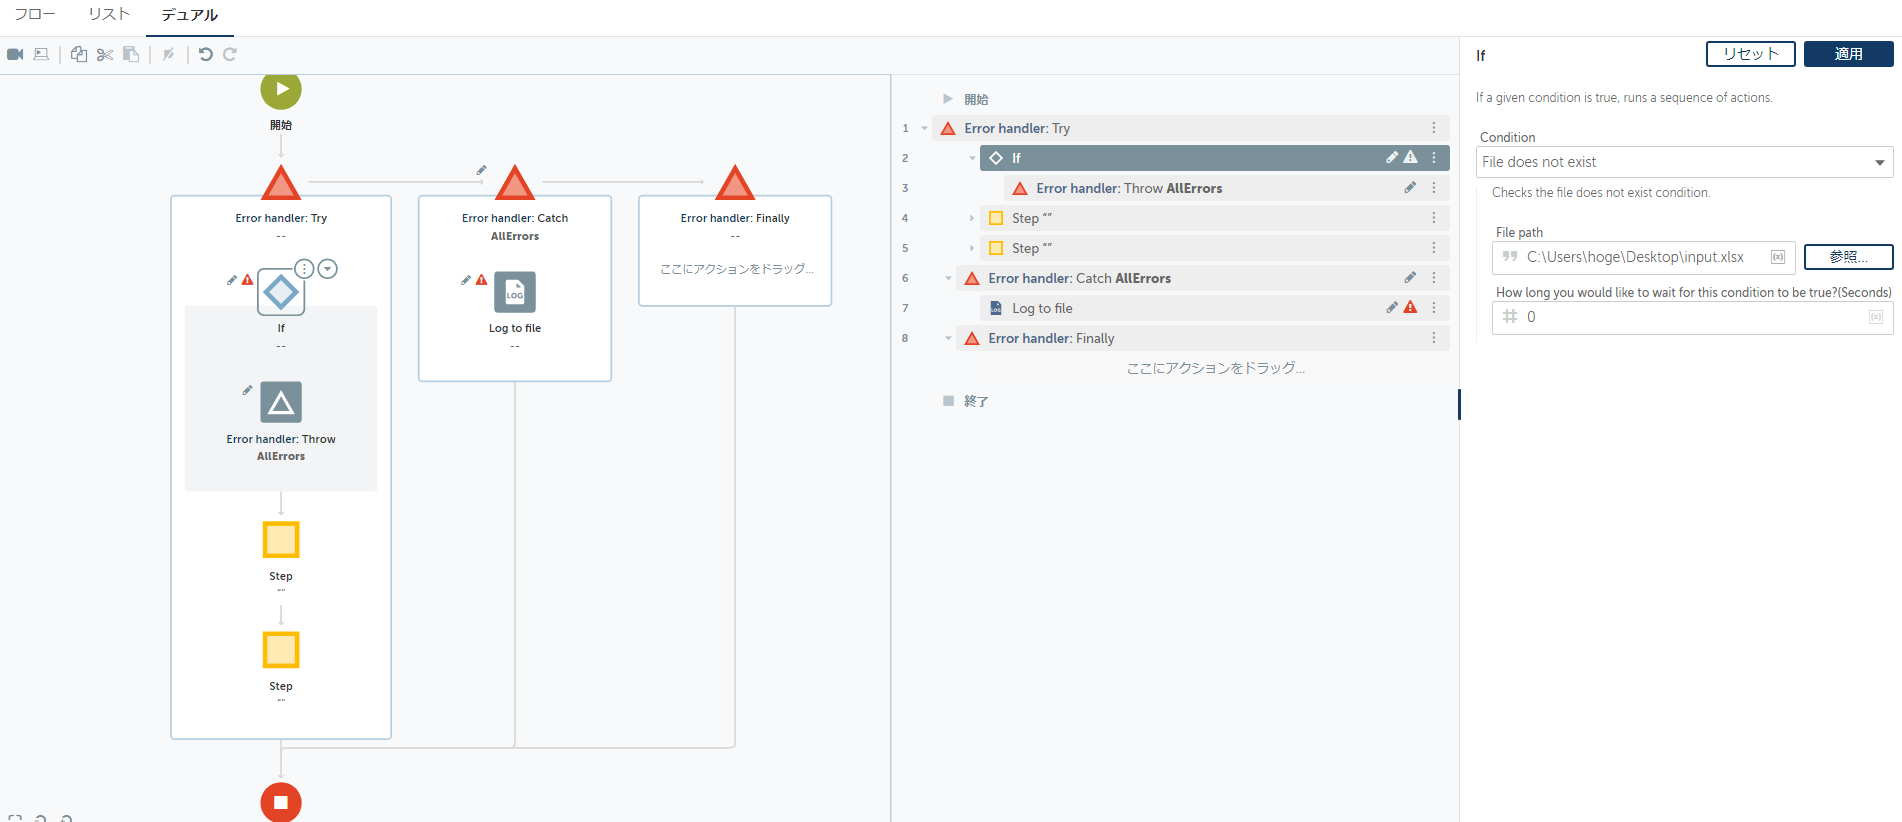Collapse the If row in list
1902x822 pixels.
tap(972, 158)
